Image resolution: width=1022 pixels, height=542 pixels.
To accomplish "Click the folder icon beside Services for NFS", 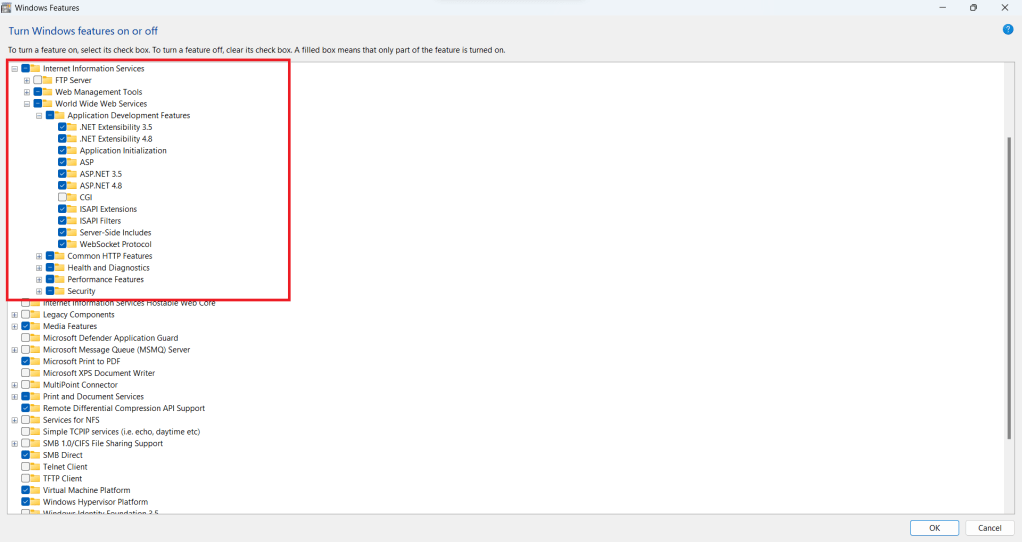I will coord(36,420).
